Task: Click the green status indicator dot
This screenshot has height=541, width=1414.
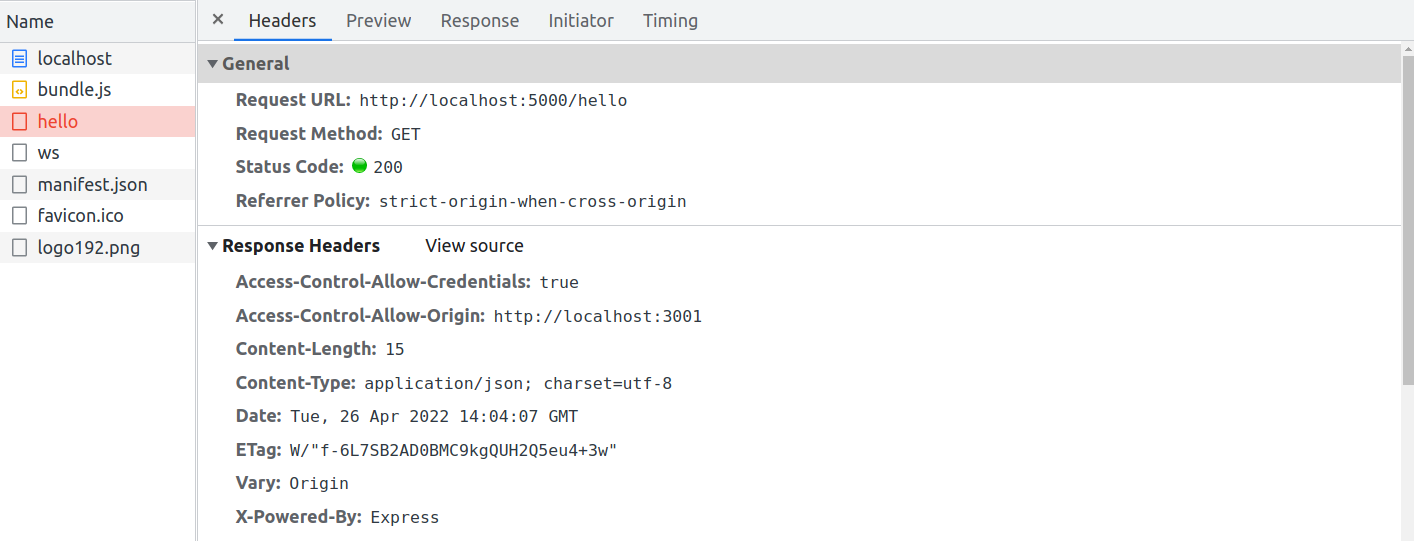Action: click(x=360, y=166)
